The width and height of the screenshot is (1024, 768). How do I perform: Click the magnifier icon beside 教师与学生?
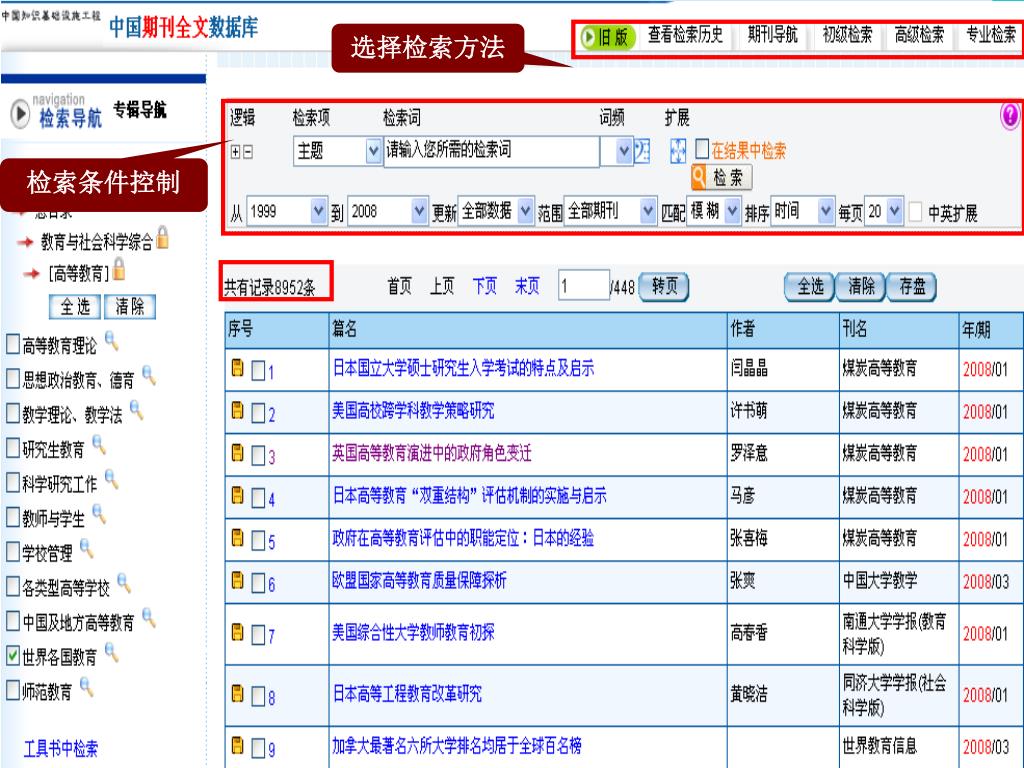coord(99,515)
